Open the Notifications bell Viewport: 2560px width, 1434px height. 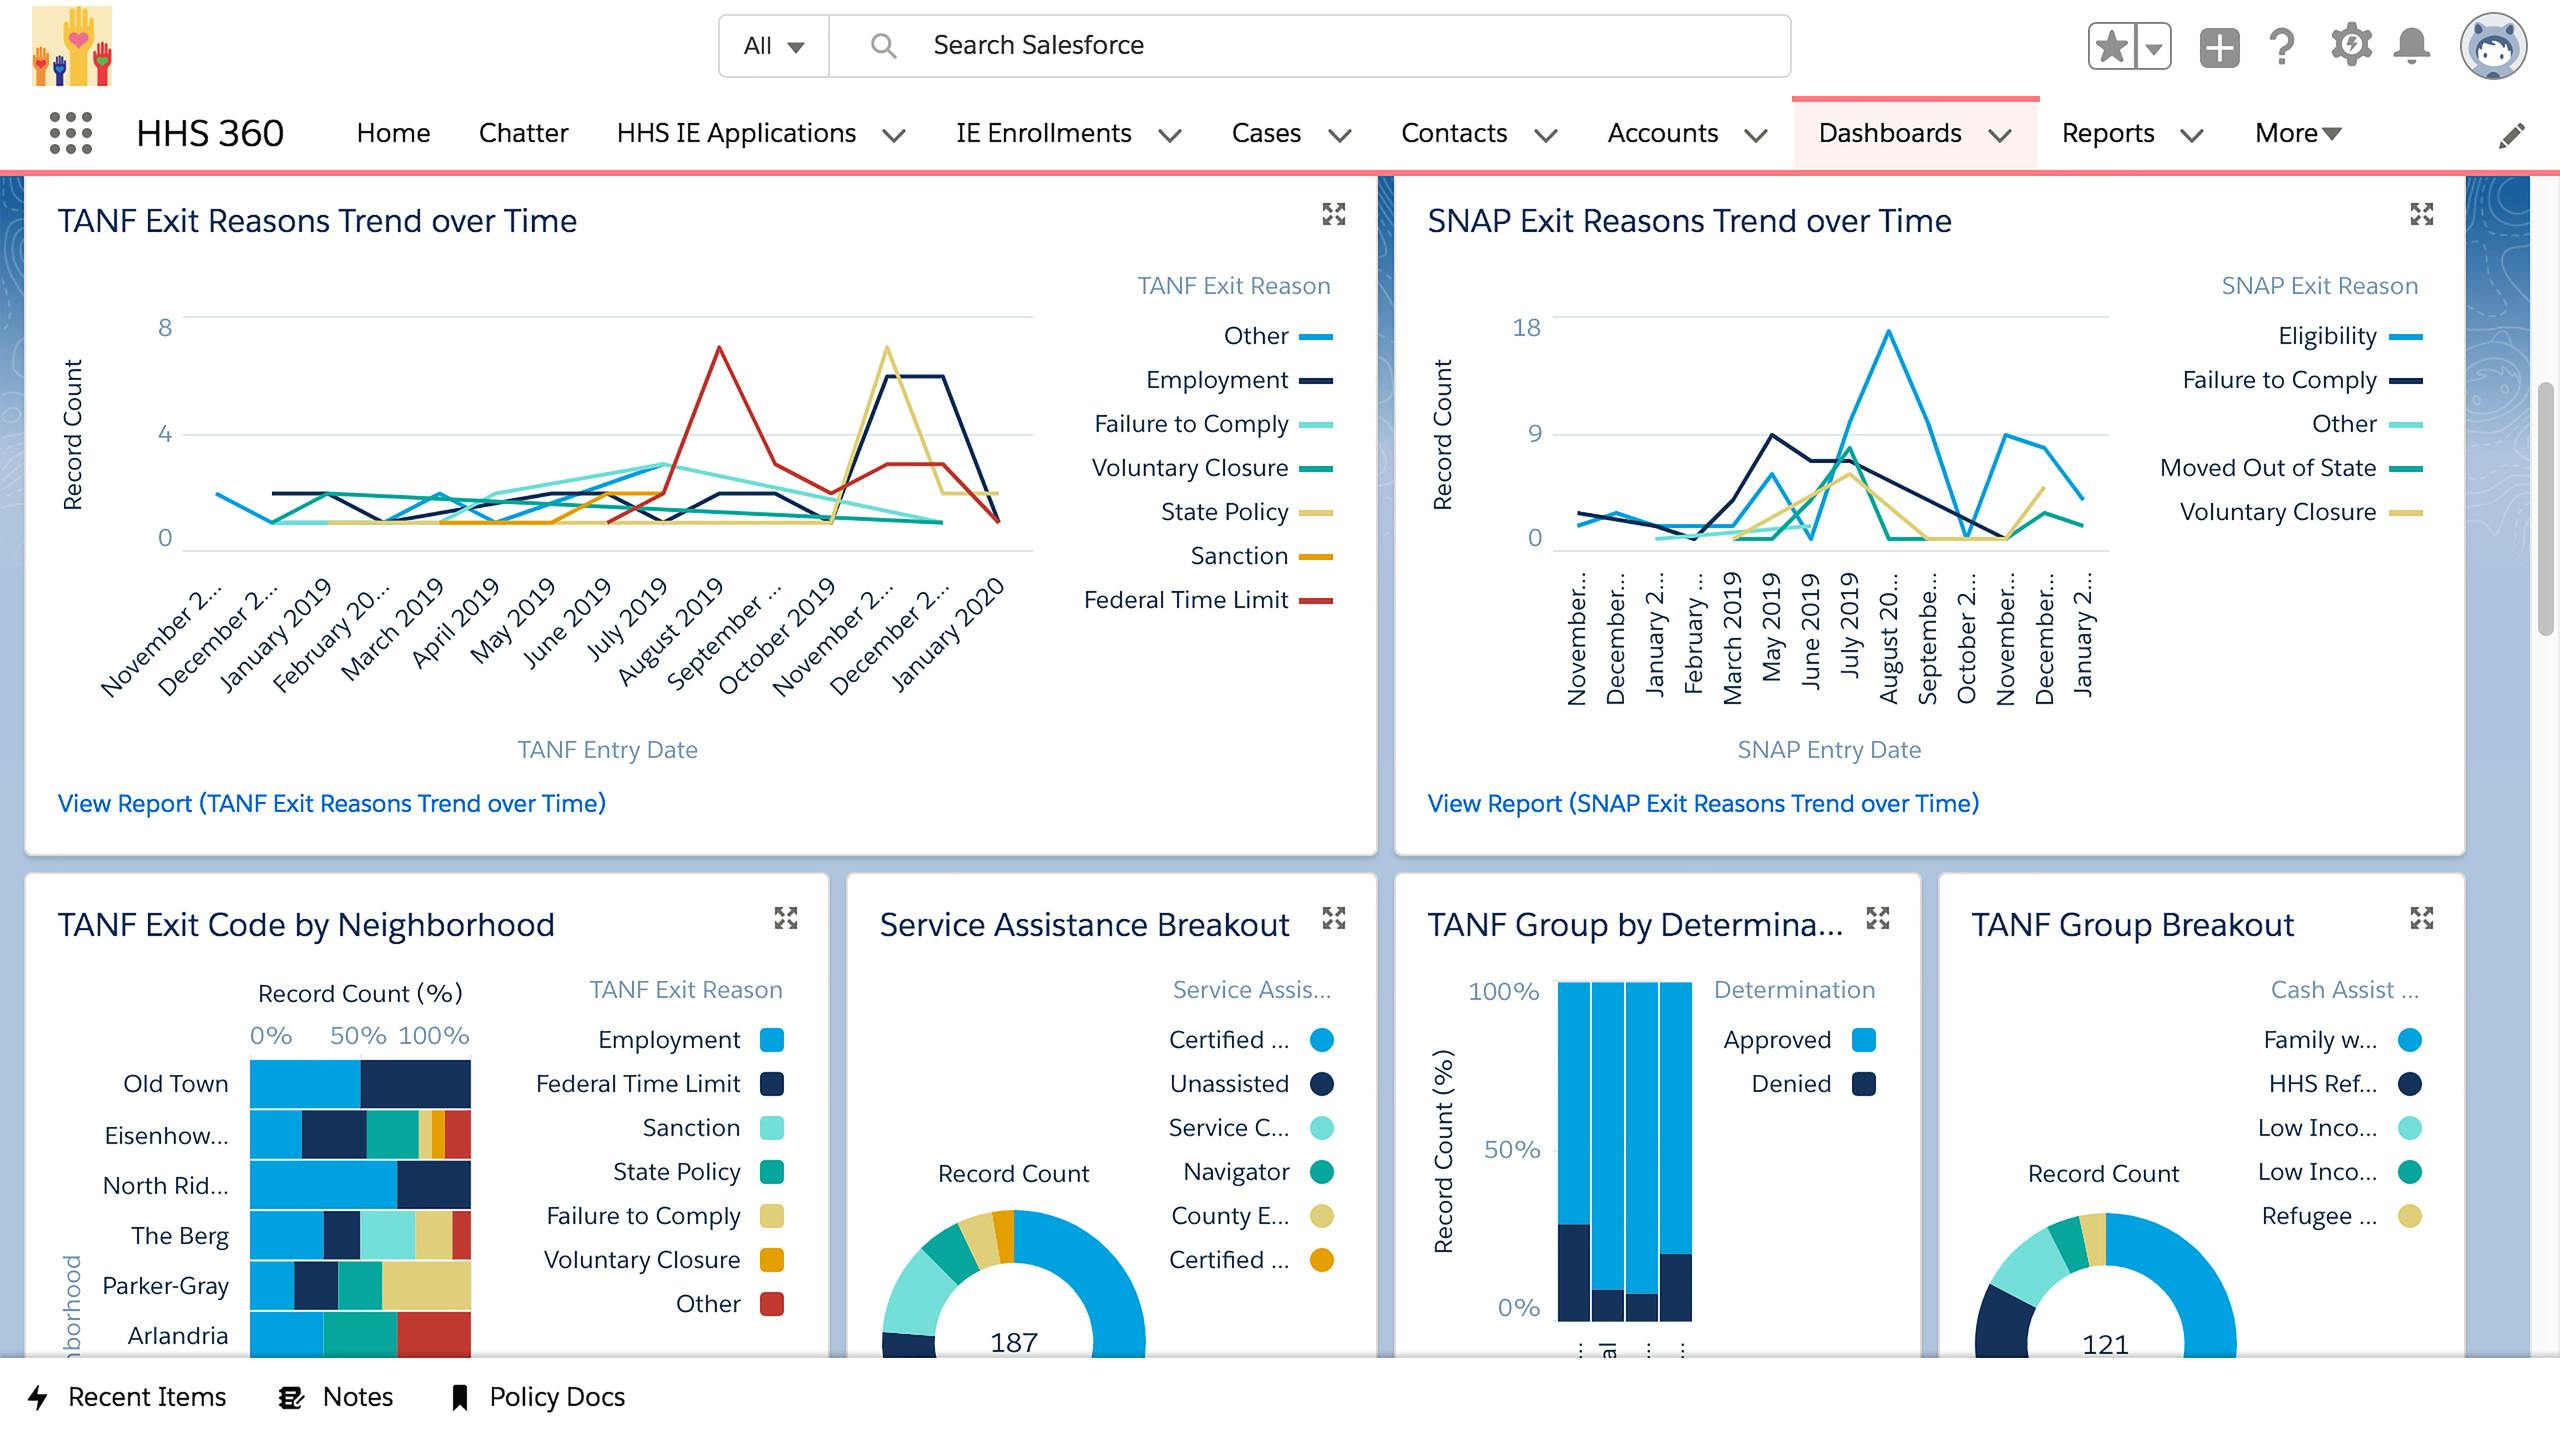pos(2412,46)
